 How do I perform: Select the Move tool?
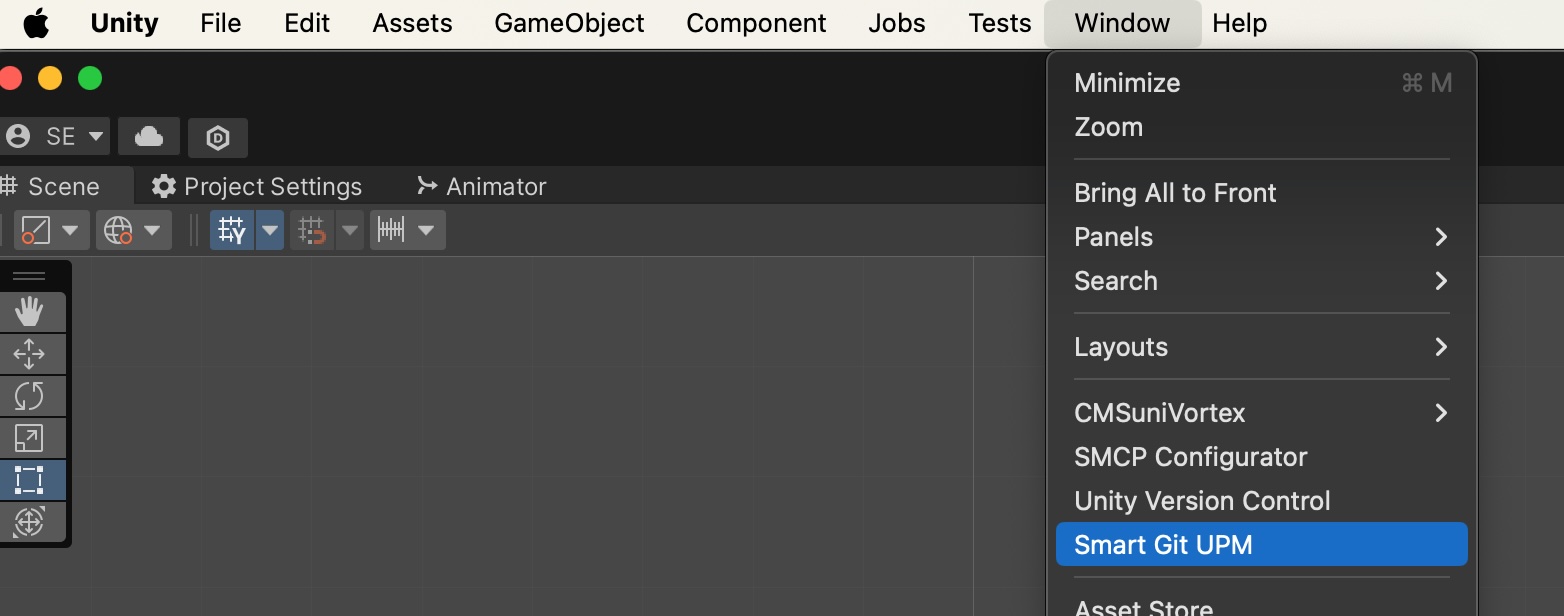pyautogui.click(x=29, y=354)
